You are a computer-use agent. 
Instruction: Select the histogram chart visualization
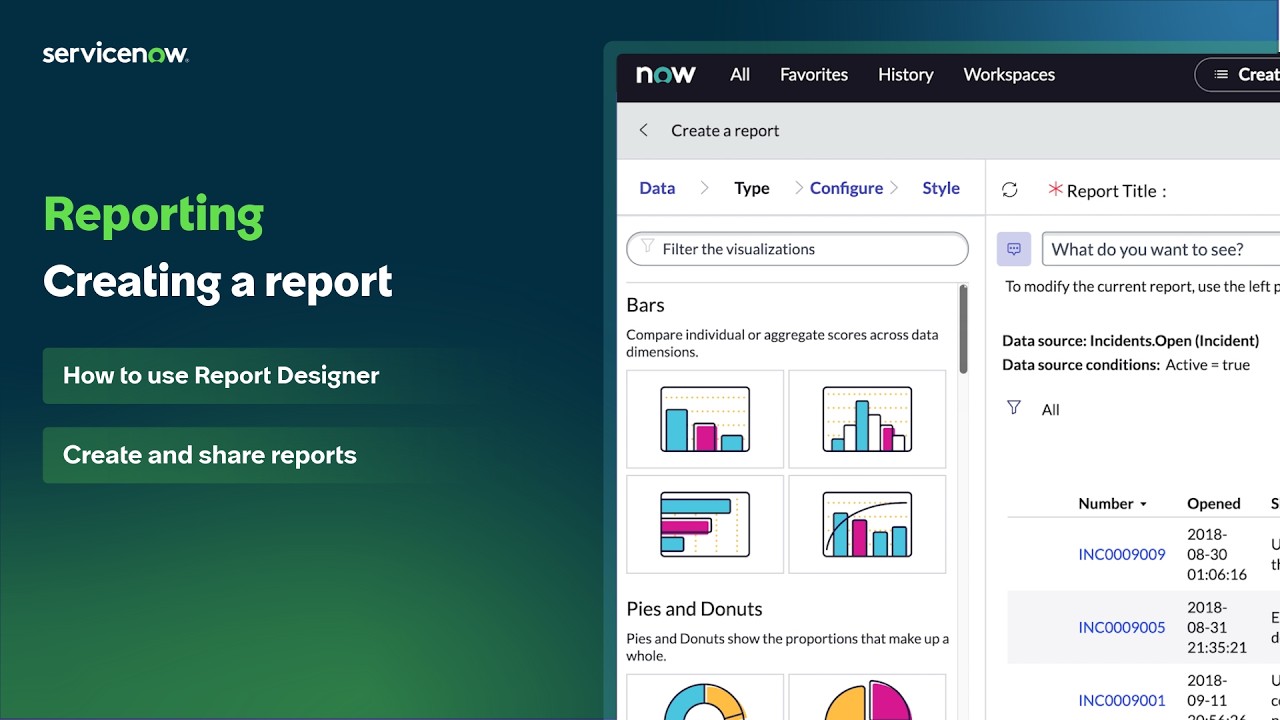867,419
